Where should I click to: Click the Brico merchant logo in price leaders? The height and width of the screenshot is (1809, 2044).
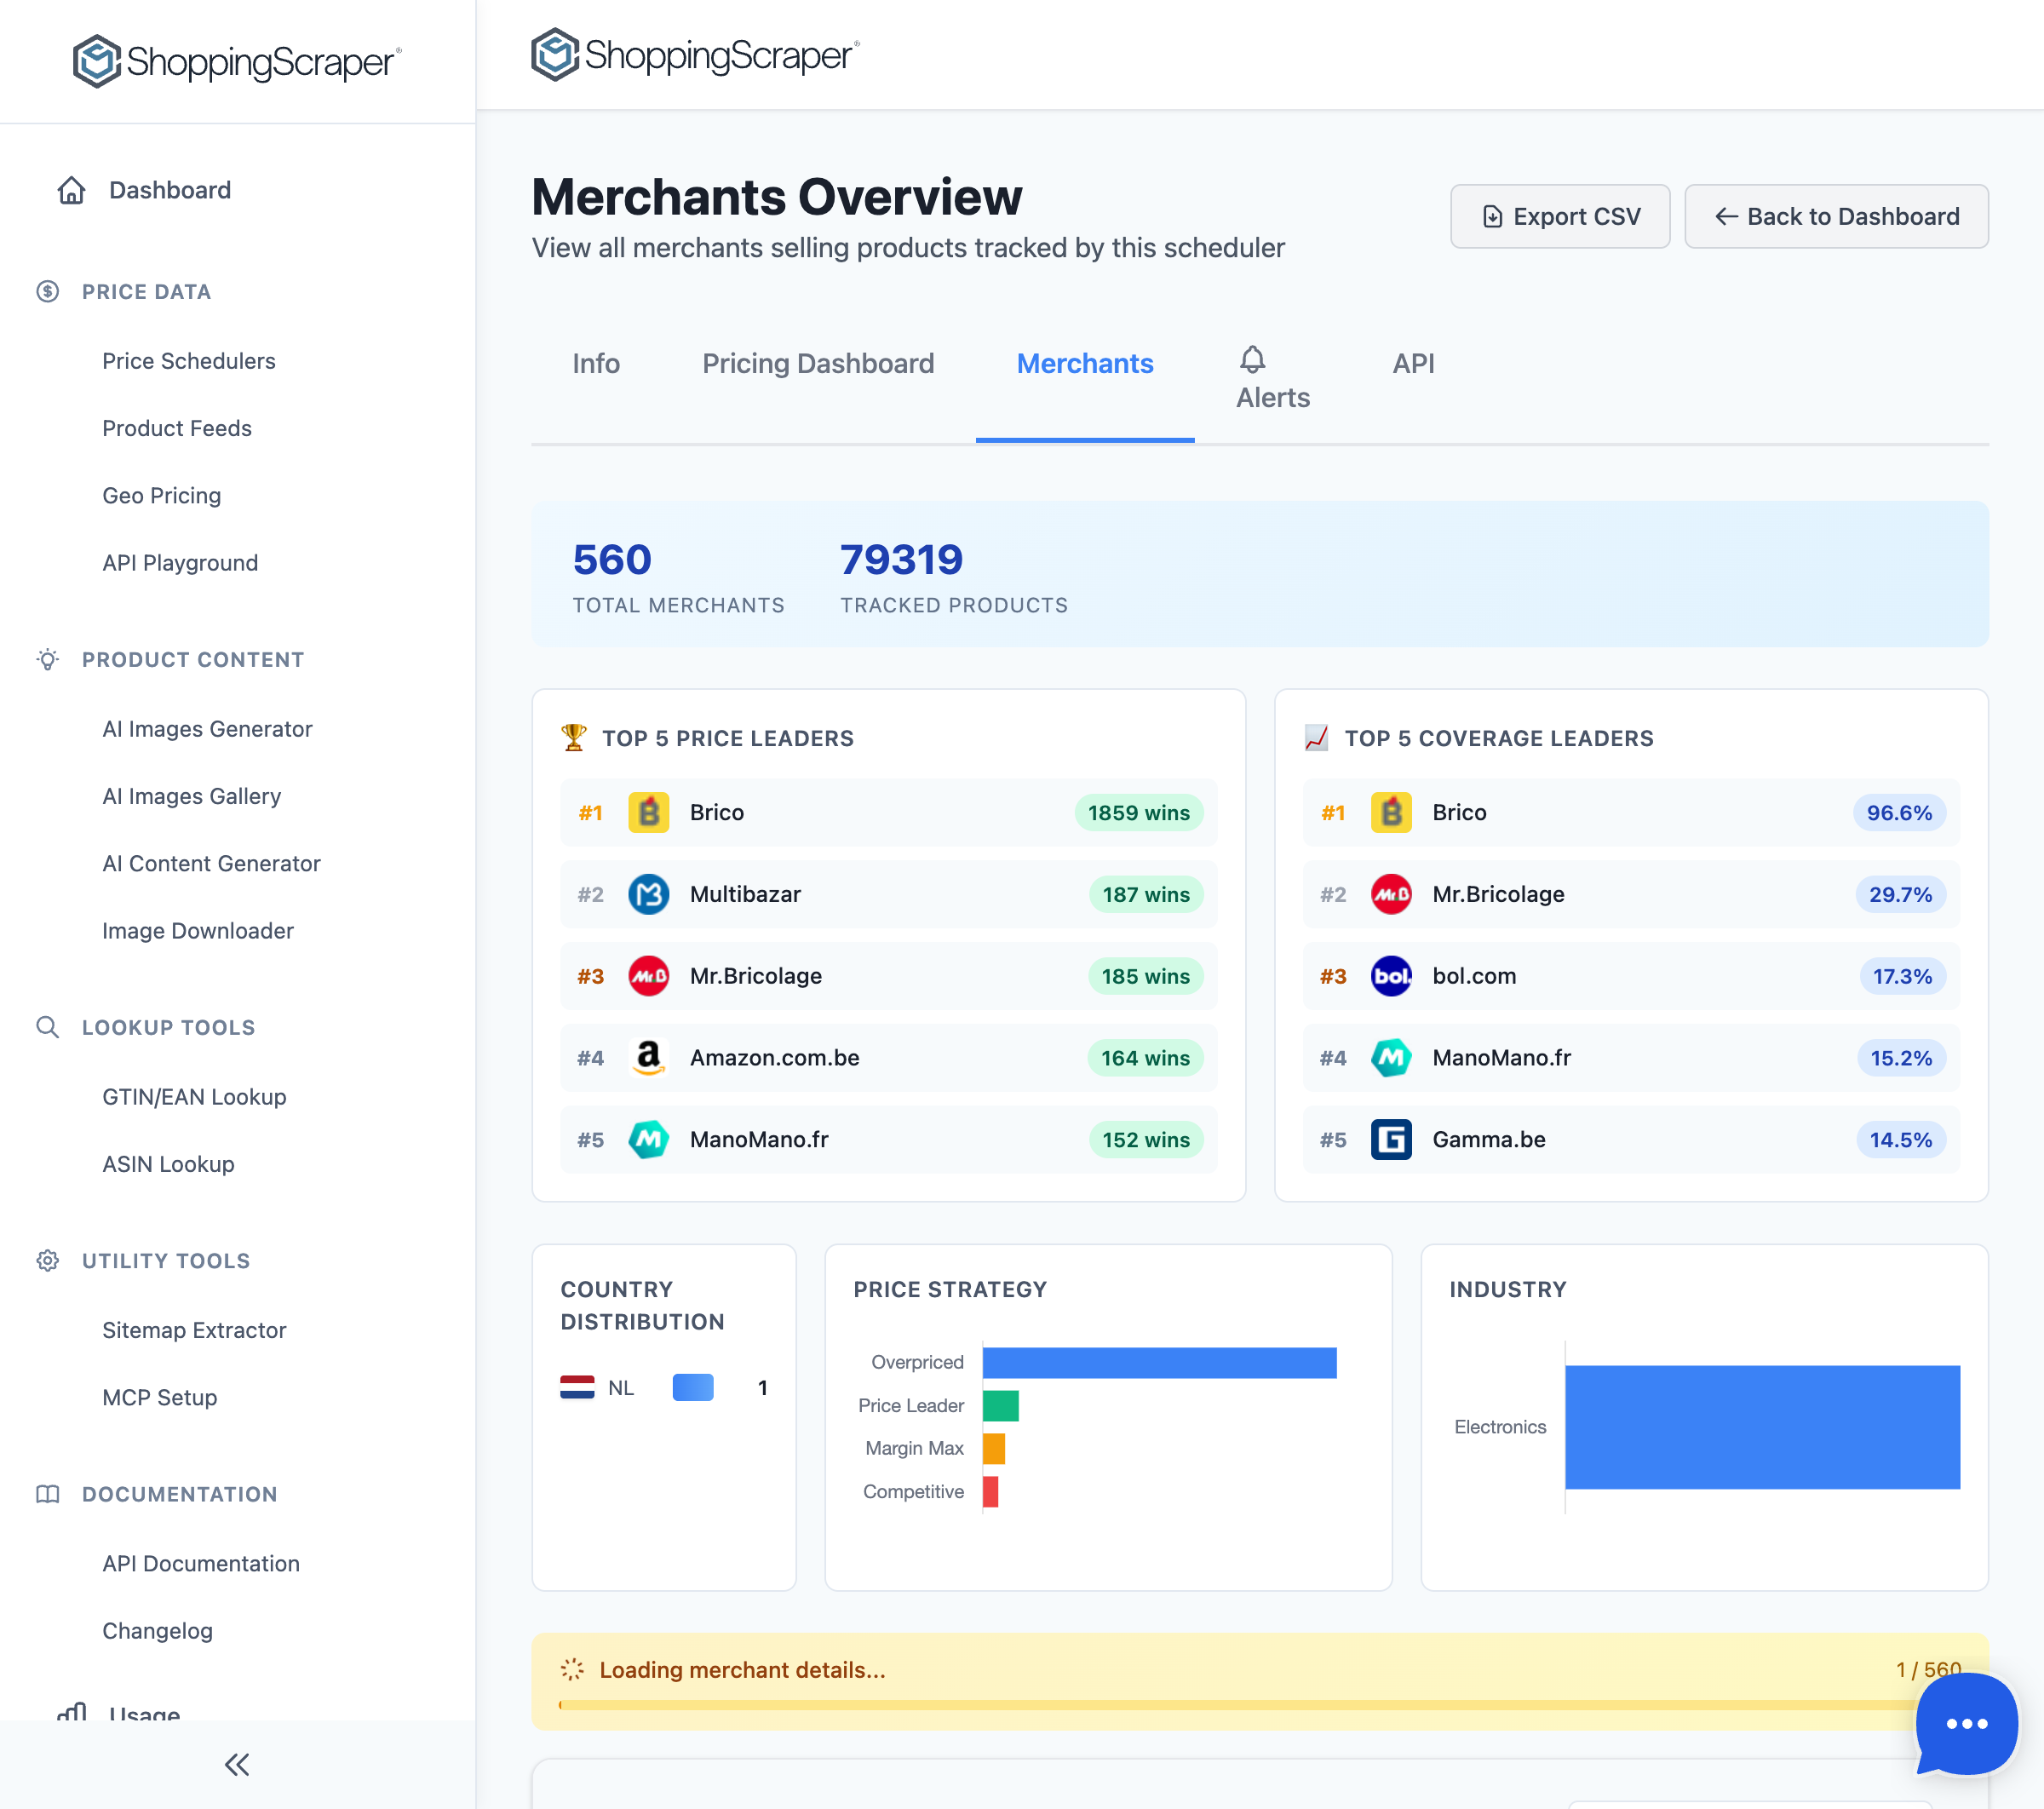649,813
